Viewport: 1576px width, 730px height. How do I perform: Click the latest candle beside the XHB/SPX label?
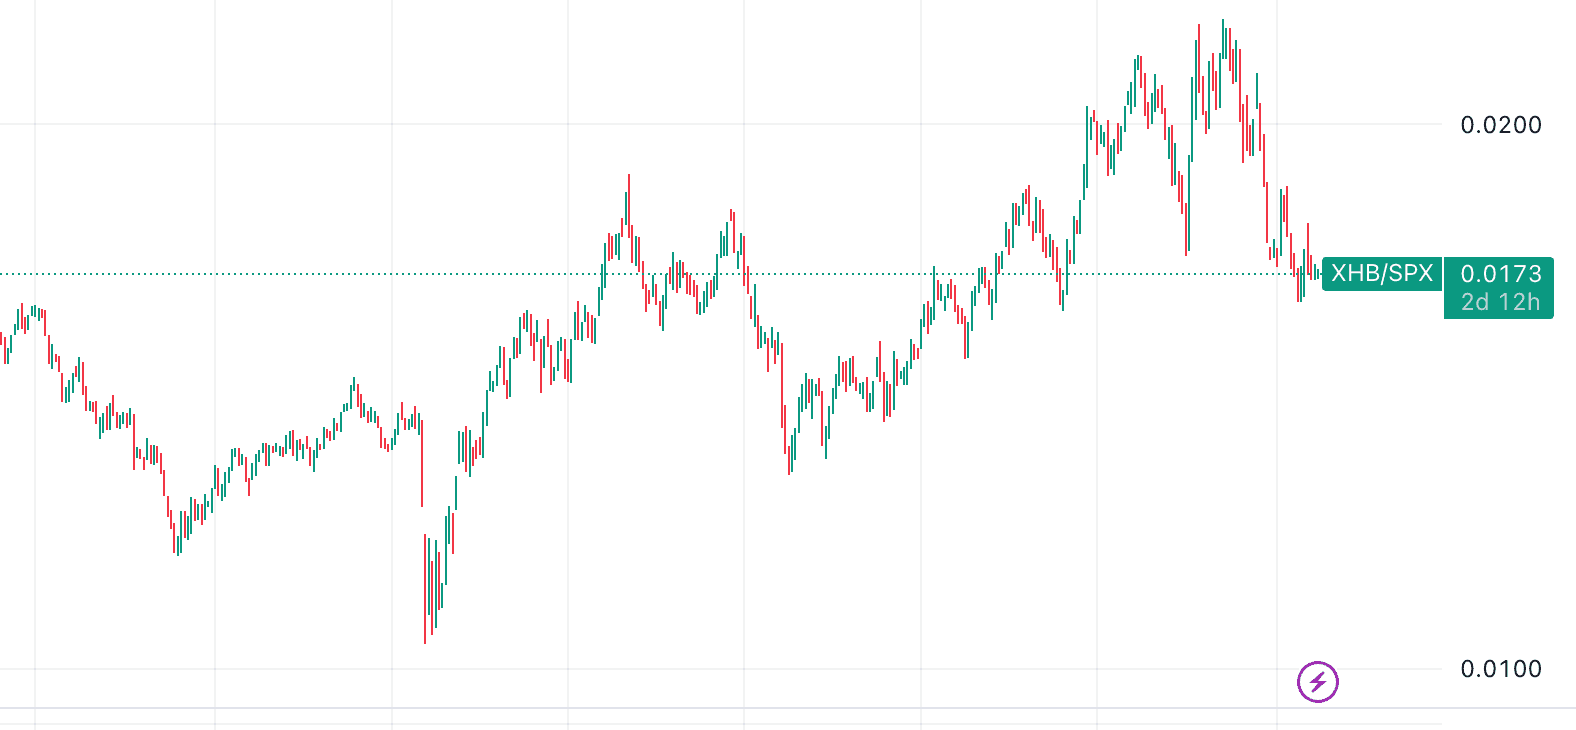[x=1318, y=272]
